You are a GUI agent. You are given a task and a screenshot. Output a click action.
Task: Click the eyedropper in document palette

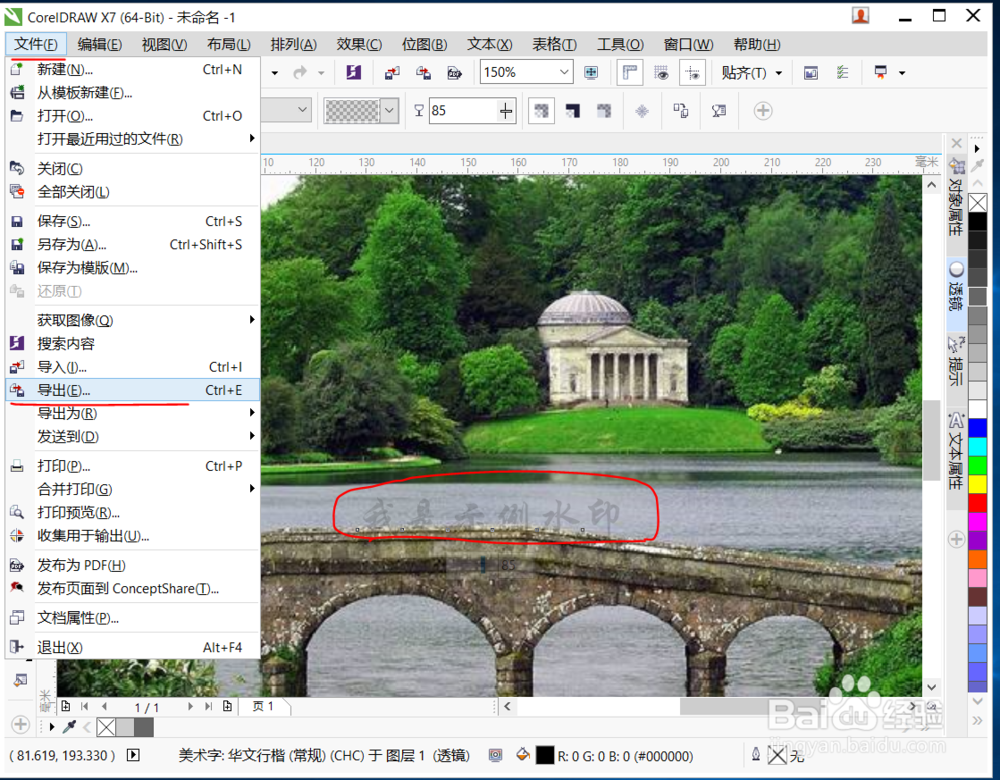[70, 726]
